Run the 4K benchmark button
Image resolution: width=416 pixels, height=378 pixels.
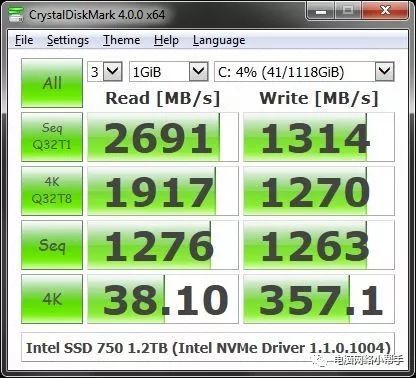coord(52,299)
